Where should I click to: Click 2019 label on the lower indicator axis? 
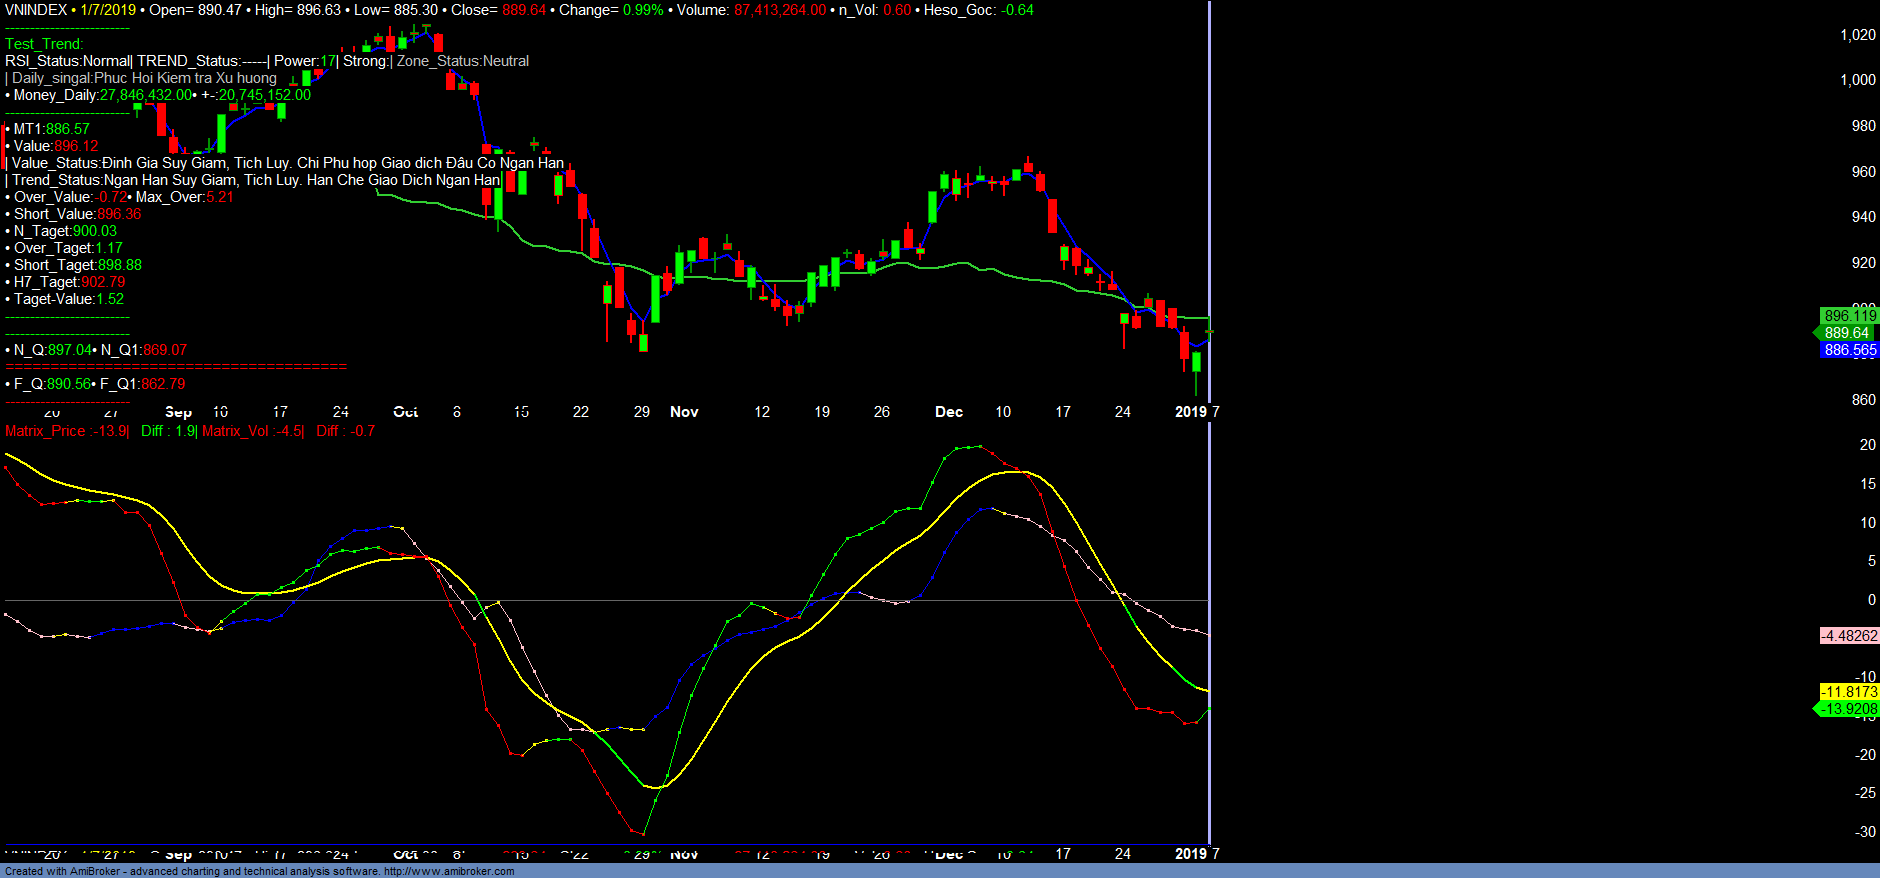(1190, 854)
